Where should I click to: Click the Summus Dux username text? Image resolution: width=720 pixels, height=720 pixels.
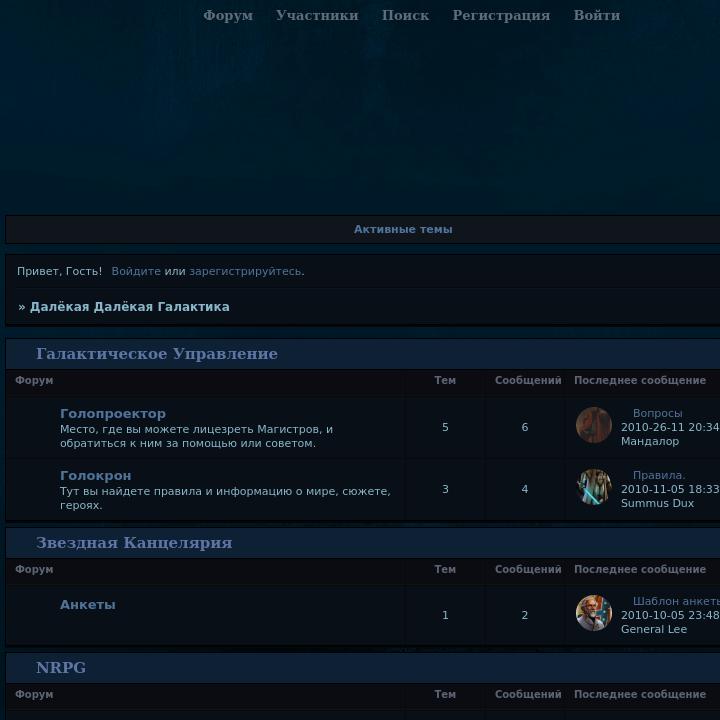657,503
